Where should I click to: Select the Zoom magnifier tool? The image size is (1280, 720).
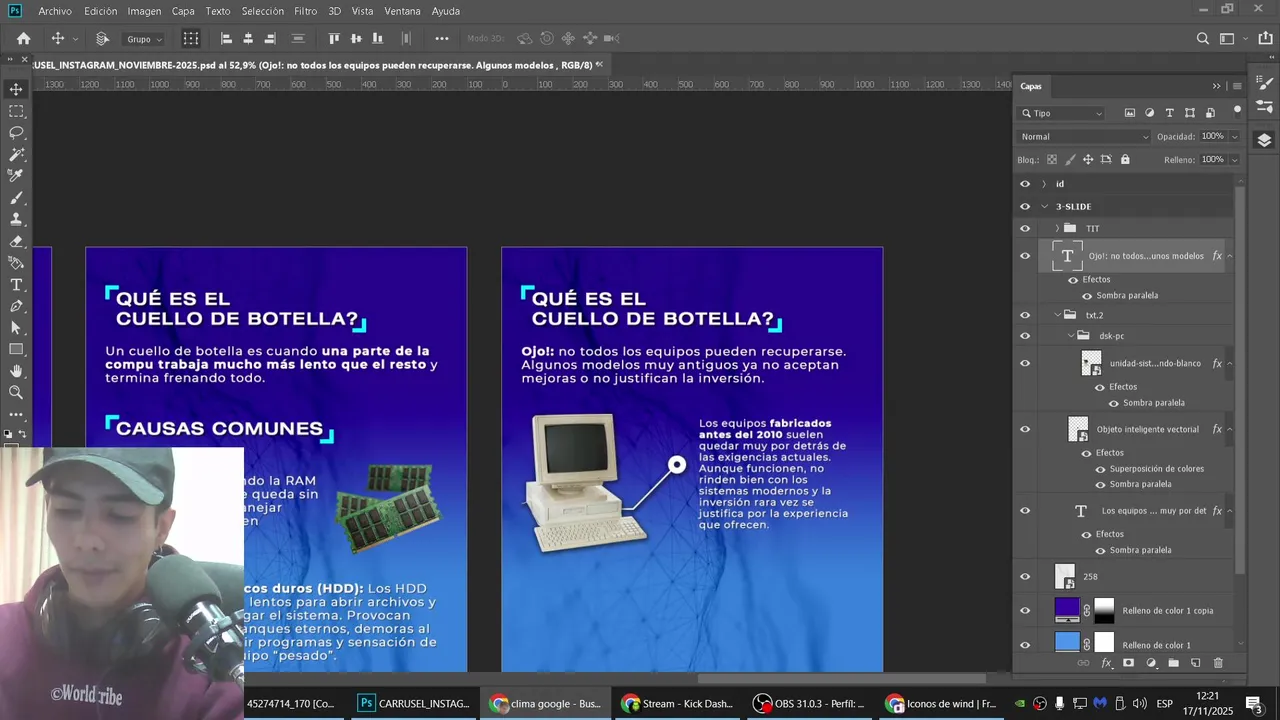16,393
